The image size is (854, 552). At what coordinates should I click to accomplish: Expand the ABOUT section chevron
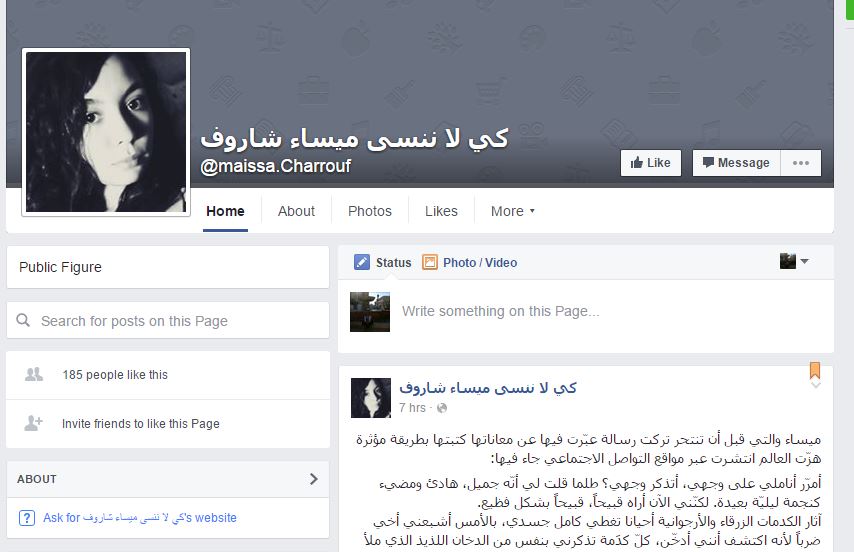pos(314,479)
